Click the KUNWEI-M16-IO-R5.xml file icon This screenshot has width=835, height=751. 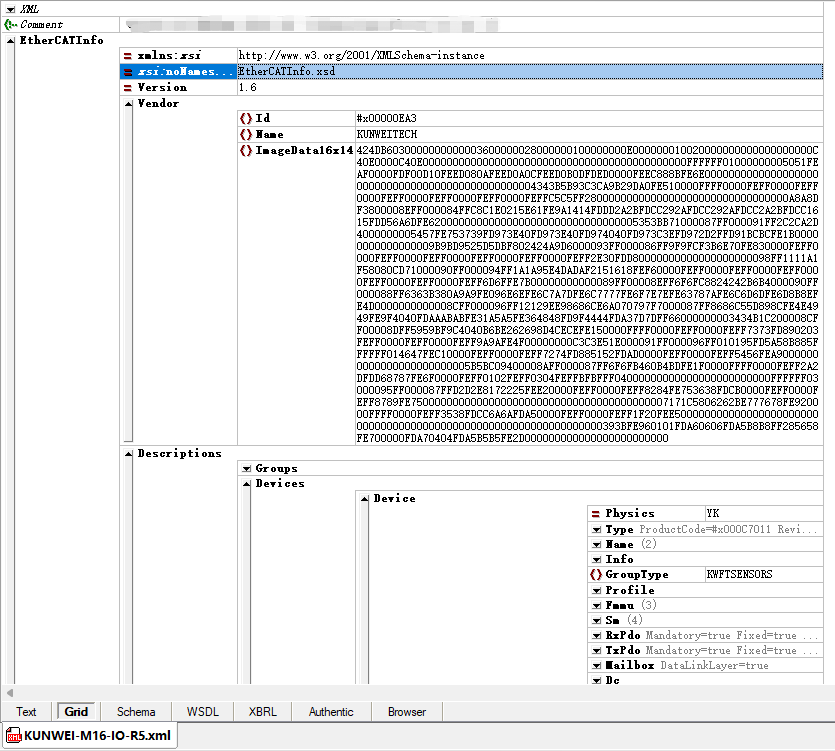[14, 736]
